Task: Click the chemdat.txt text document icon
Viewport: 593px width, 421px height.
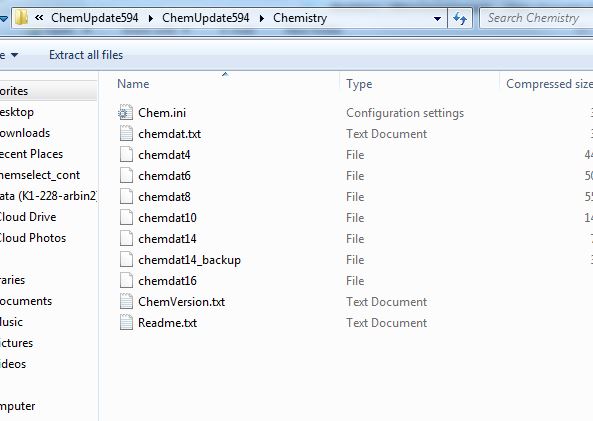Action: 126,134
